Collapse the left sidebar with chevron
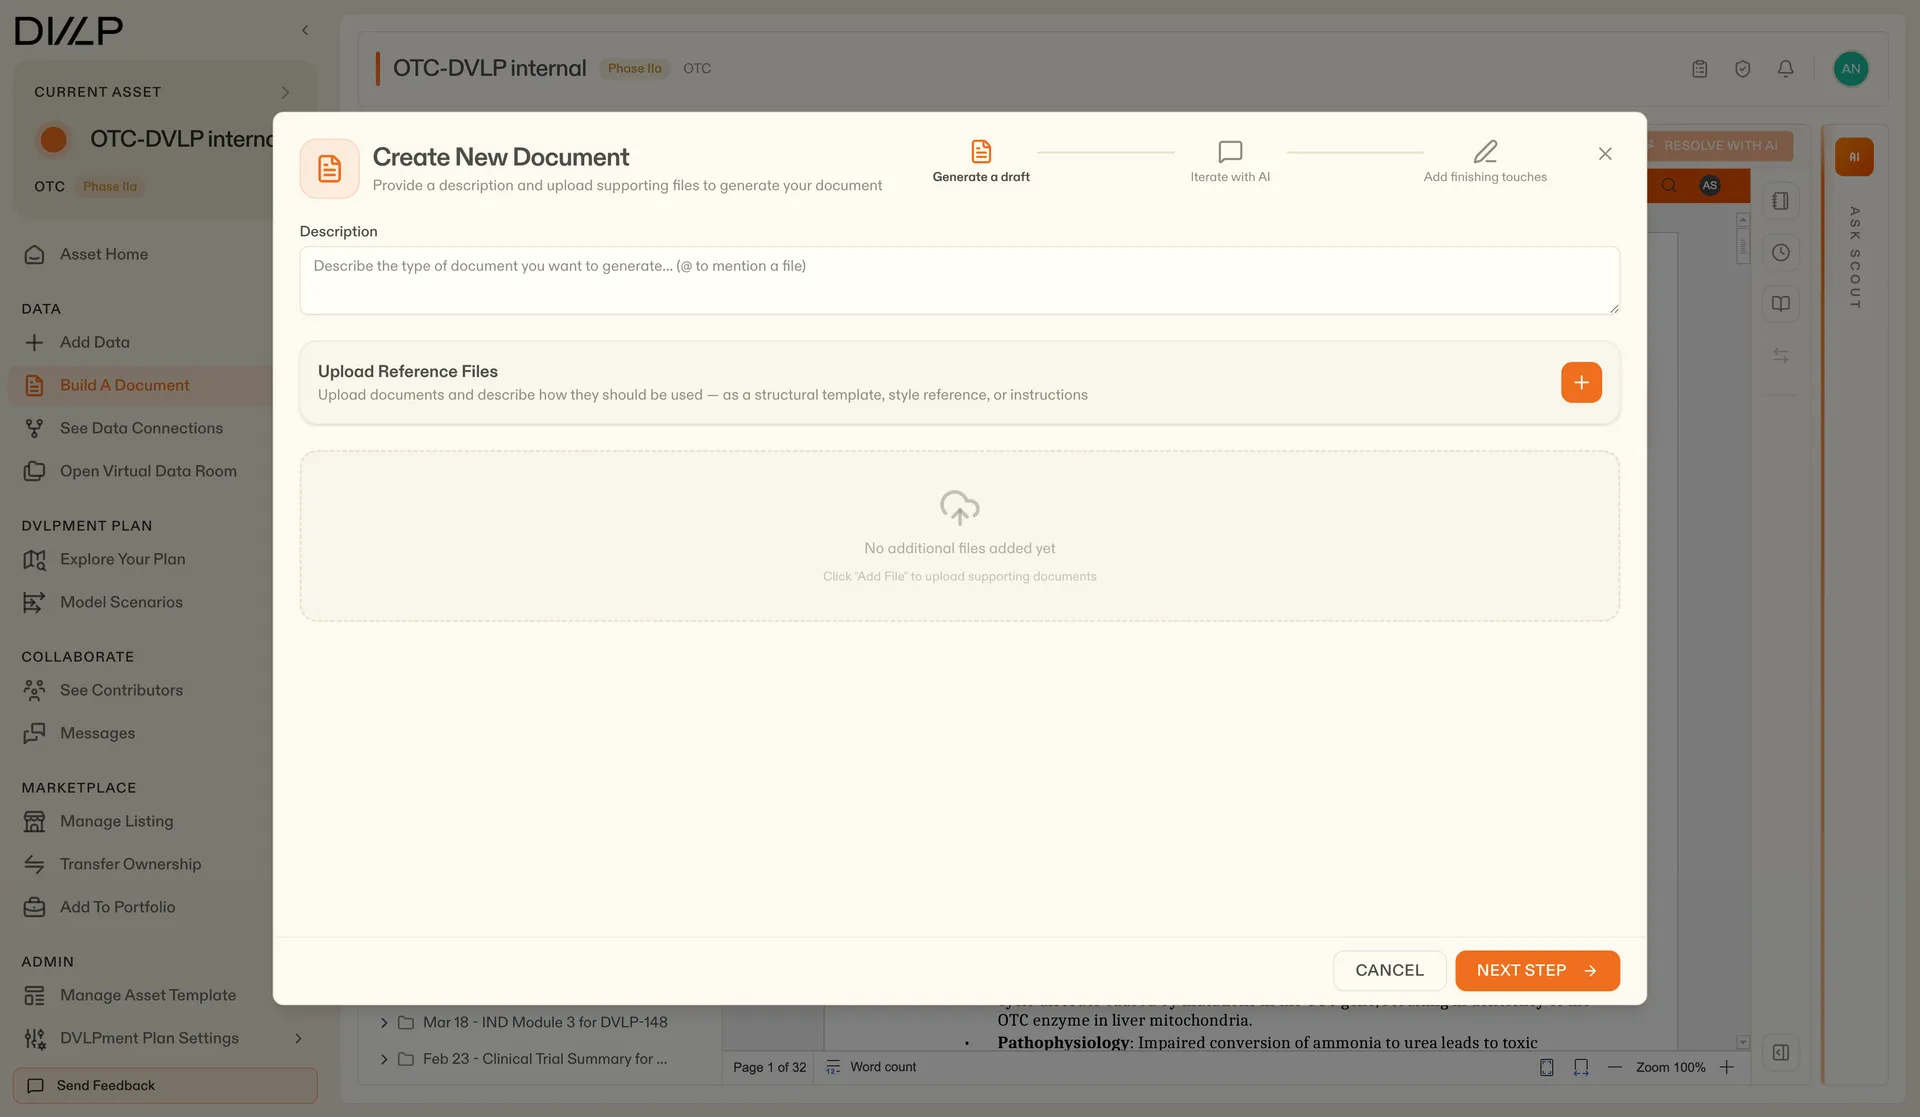This screenshot has width=1920, height=1117. coord(305,30)
